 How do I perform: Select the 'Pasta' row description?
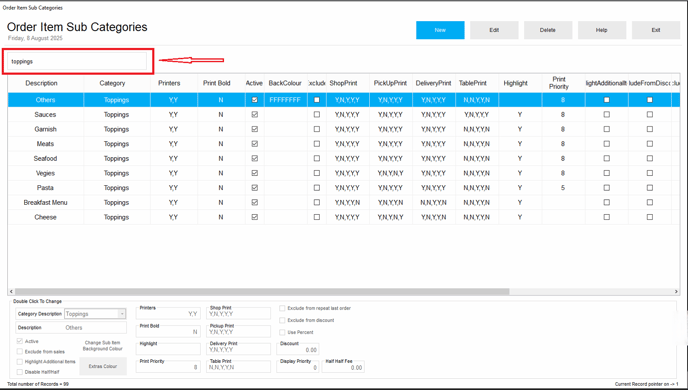(x=45, y=188)
